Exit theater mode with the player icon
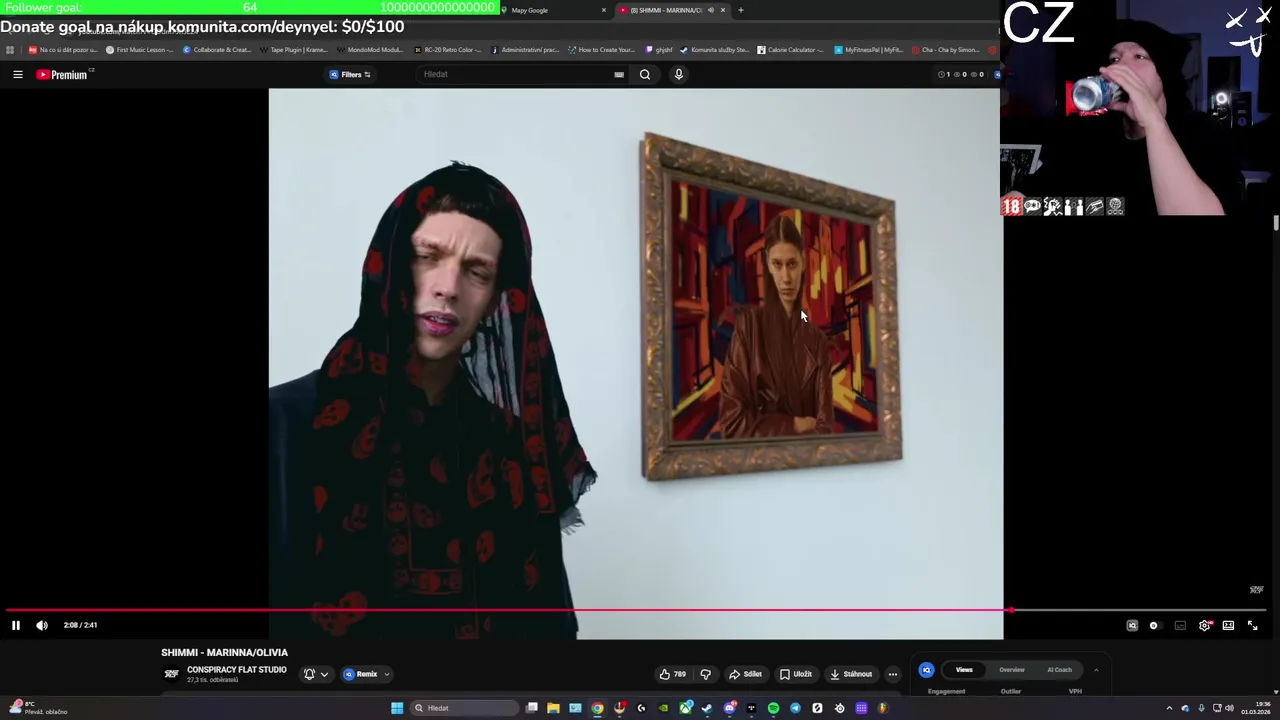1280x720 pixels. click(x=1228, y=625)
